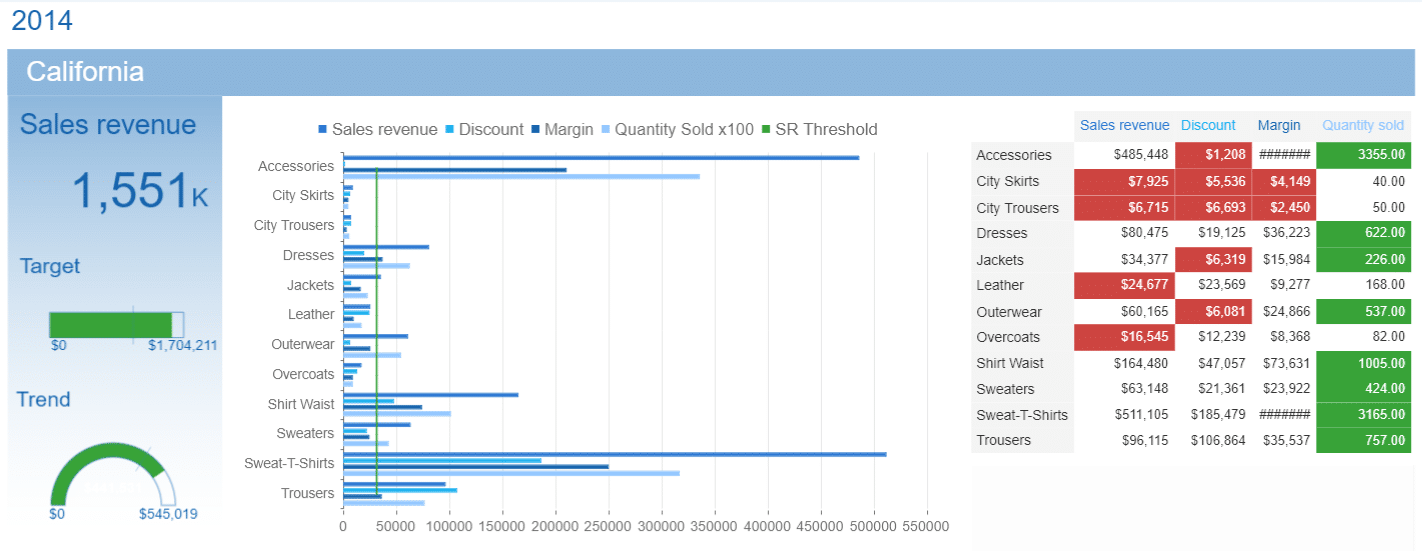Select the Trousers row label in table
The height and width of the screenshot is (551, 1422).
[1004, 440]
